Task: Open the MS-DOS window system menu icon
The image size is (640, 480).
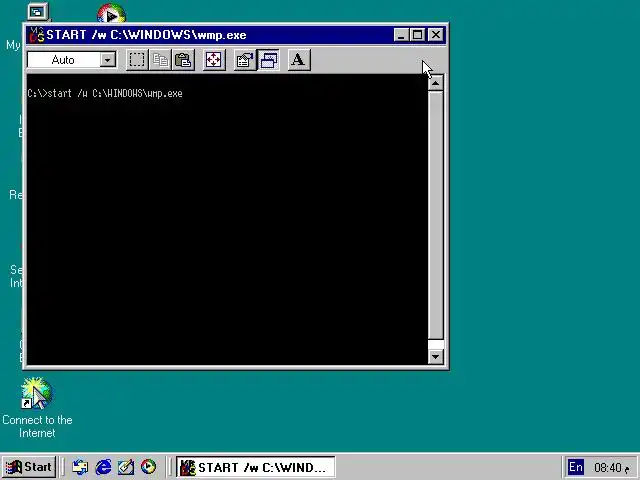Action: pyautogui.click(x=37, y=35)
